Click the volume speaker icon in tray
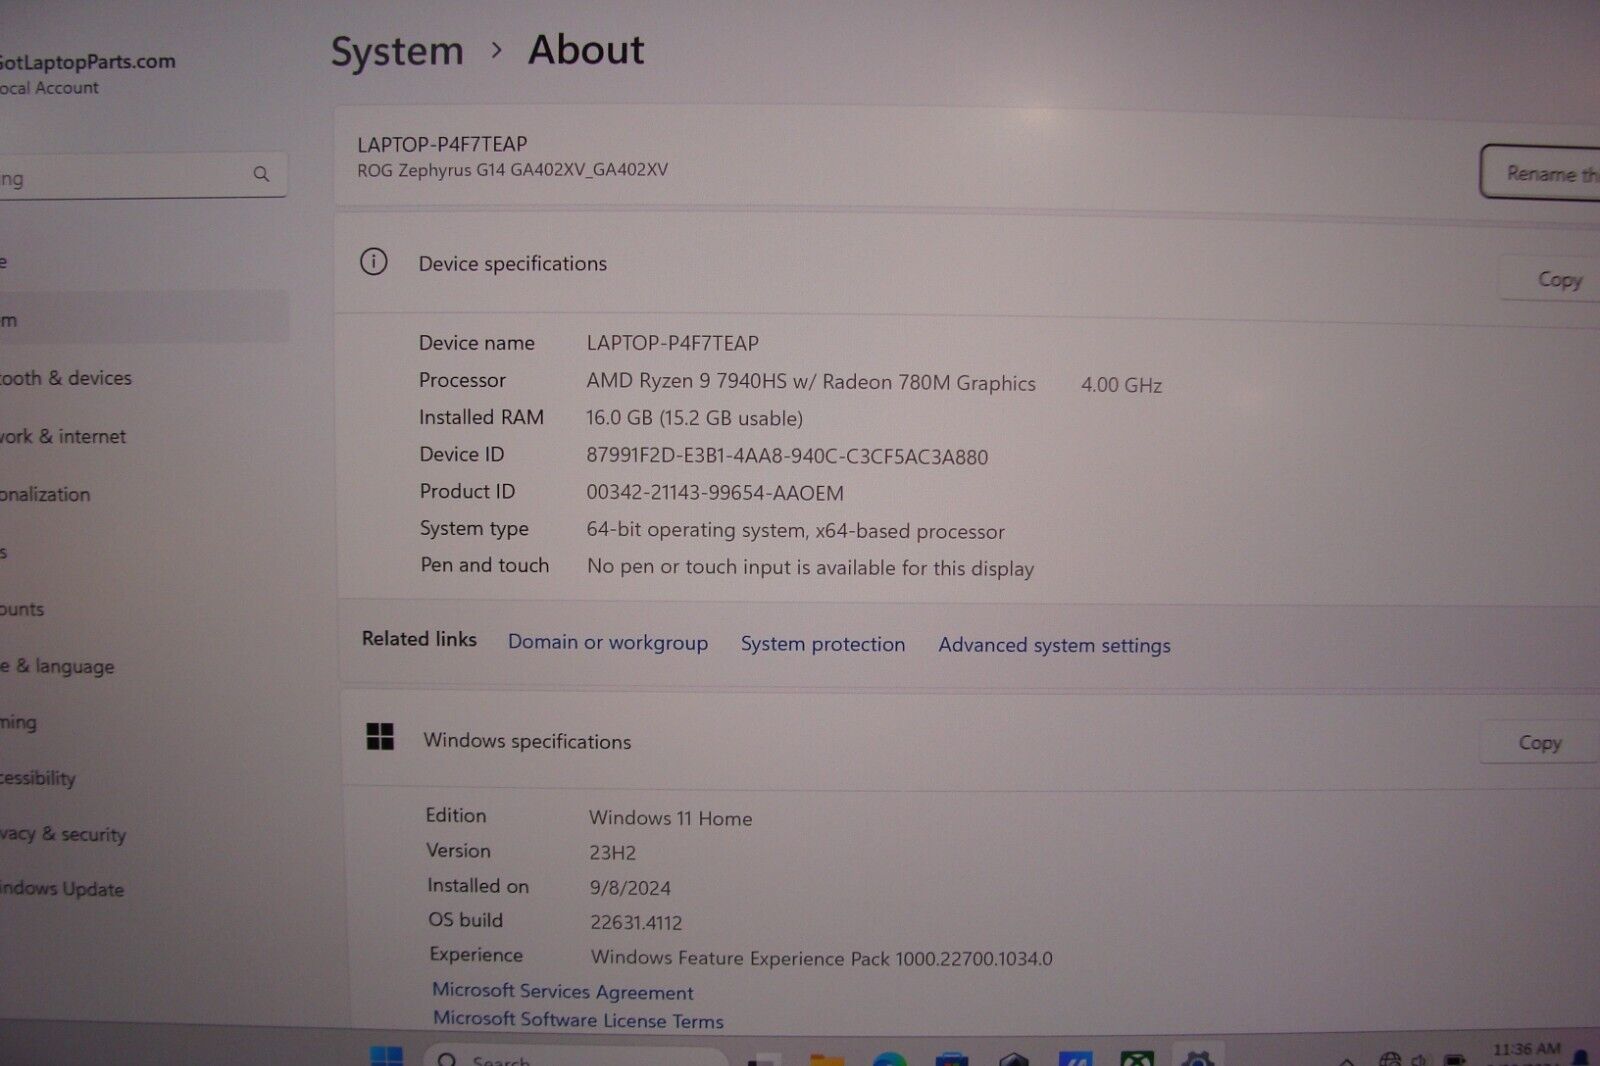The image size is (1600, 1066). [x=1420, y=1059]
